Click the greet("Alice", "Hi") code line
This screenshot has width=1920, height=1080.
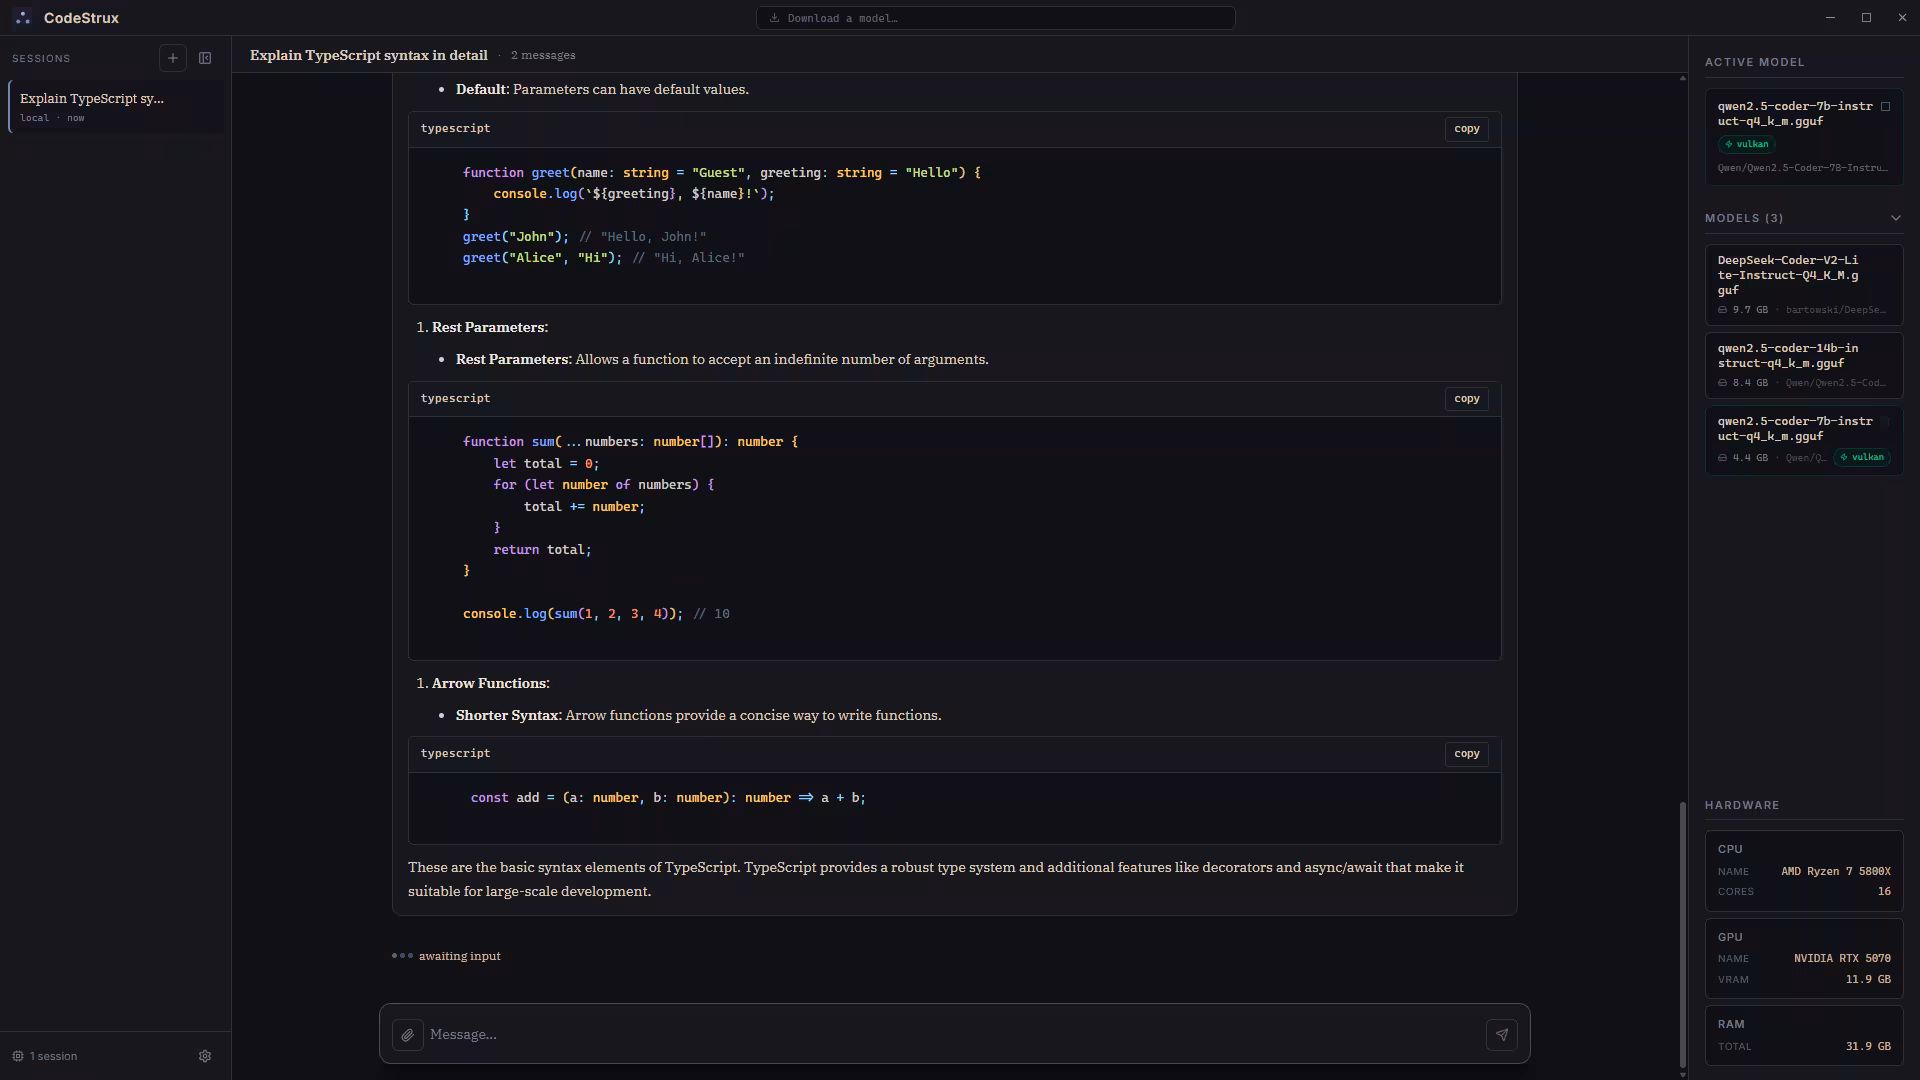[603, 258]
